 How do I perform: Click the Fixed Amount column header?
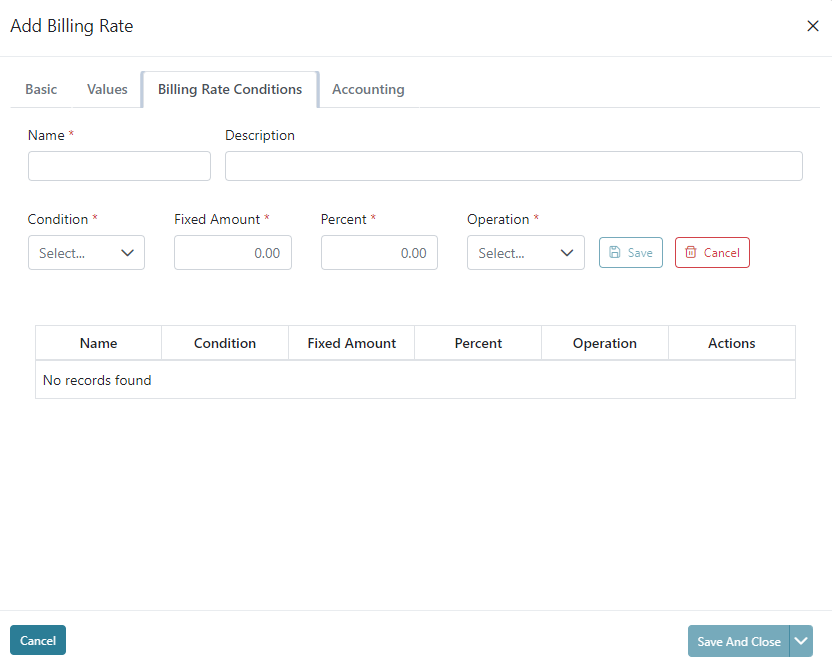[x=352, y=343]
